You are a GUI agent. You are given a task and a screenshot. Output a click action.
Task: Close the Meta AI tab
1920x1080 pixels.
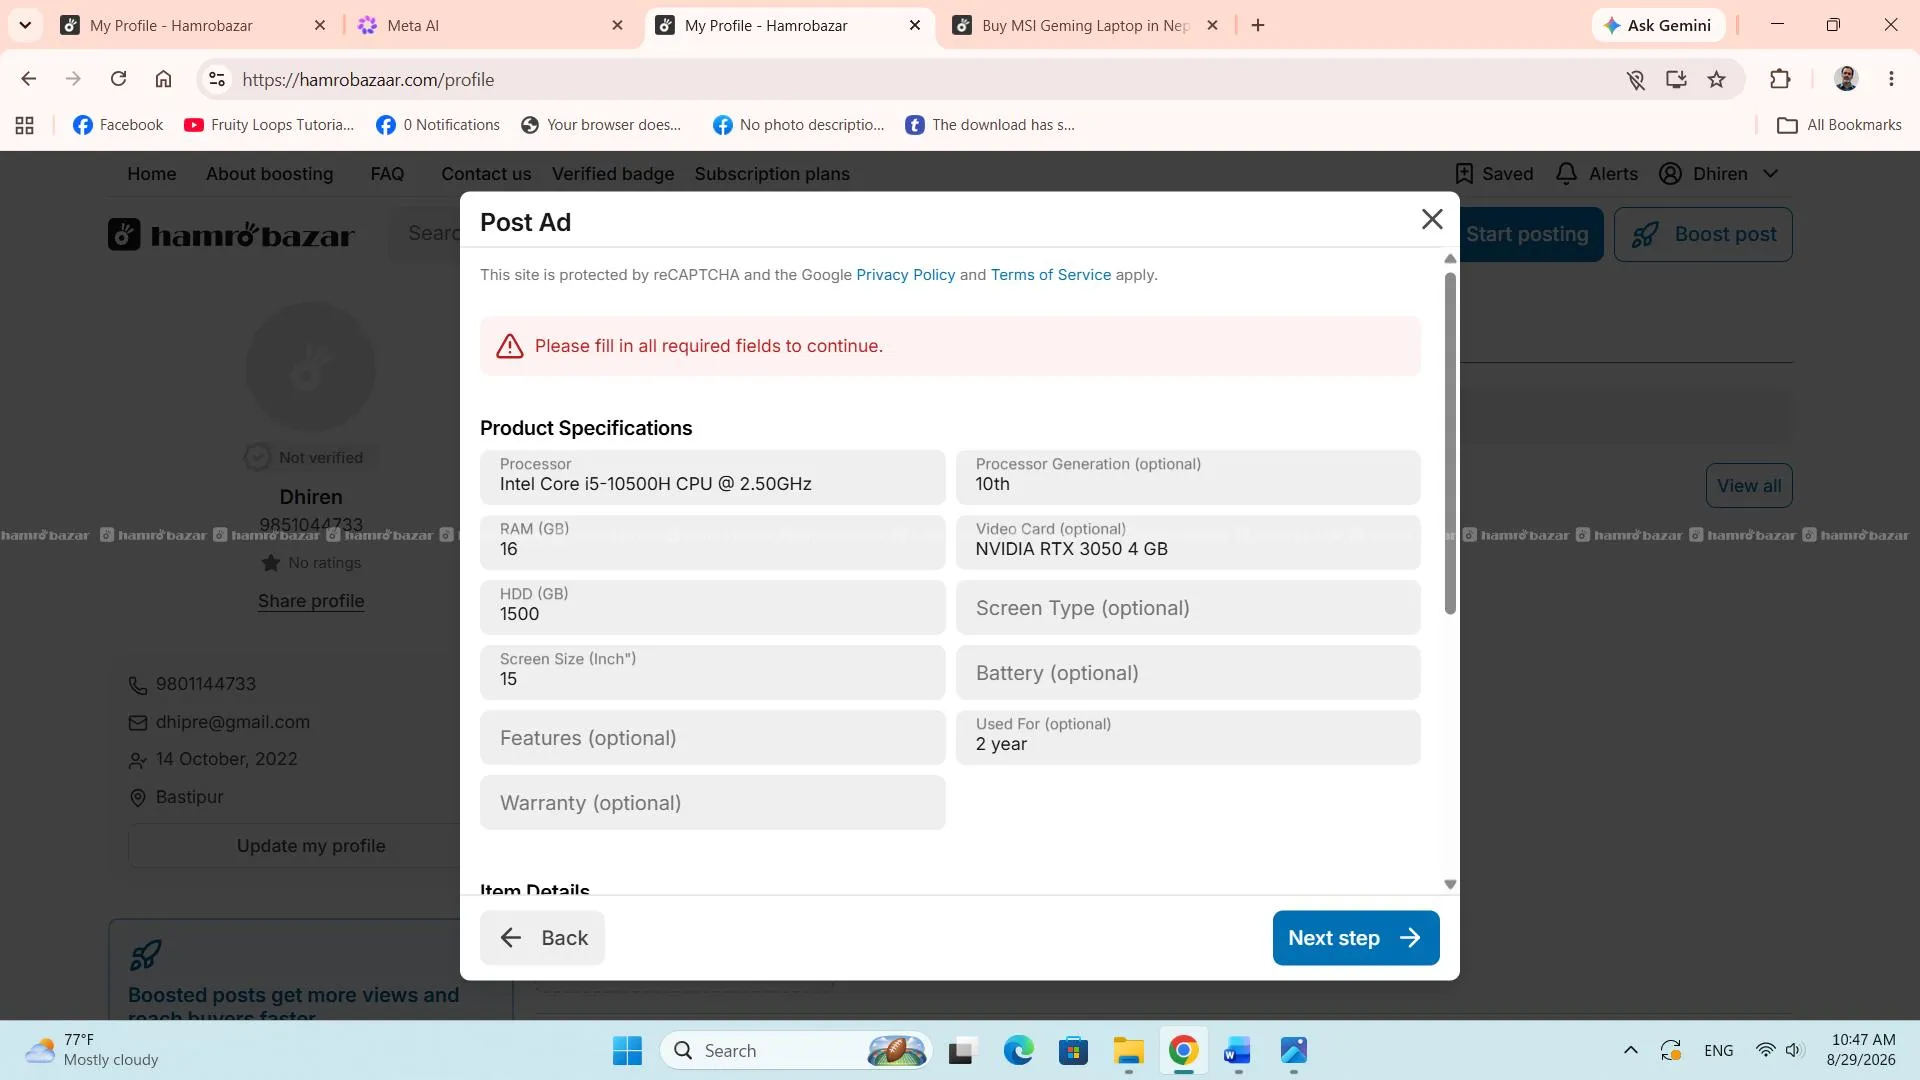pyautogui.click(x=618, y=26)
